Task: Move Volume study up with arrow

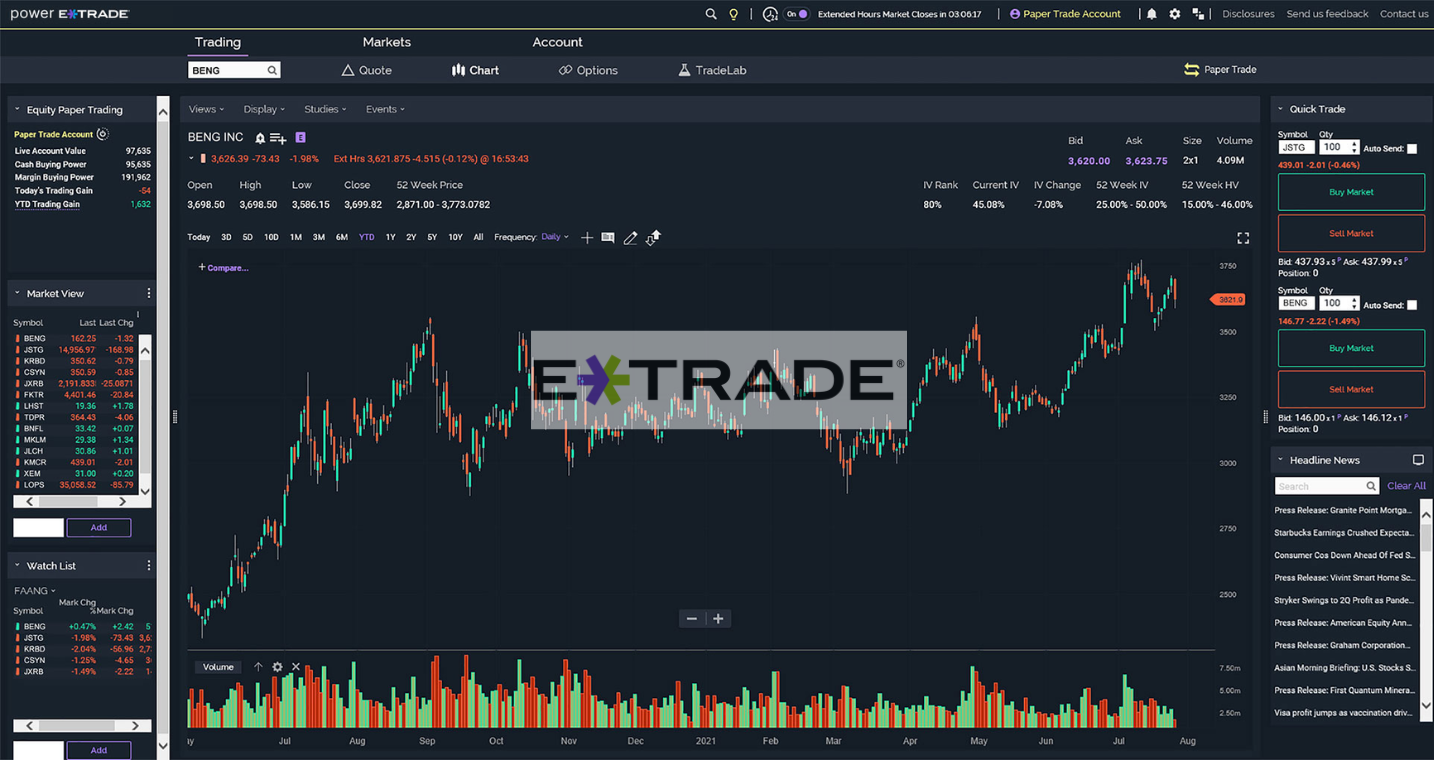Action: [258, 667]
